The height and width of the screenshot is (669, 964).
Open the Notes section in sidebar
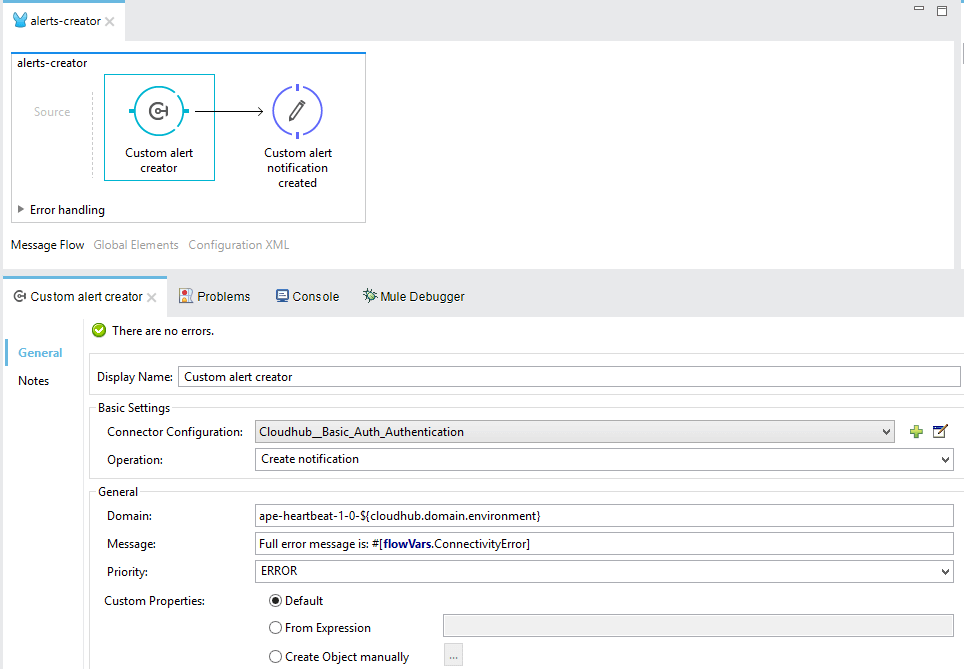click(33, 381)
